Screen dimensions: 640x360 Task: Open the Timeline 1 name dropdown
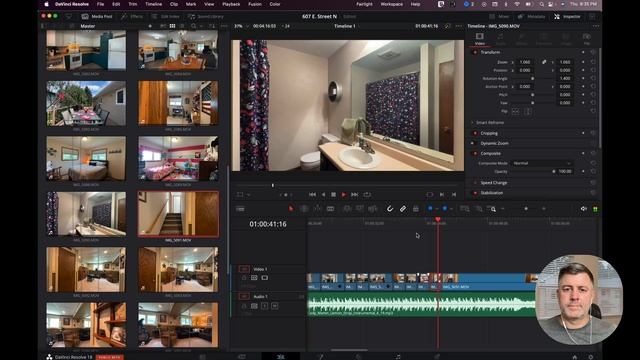pos(344,26)
